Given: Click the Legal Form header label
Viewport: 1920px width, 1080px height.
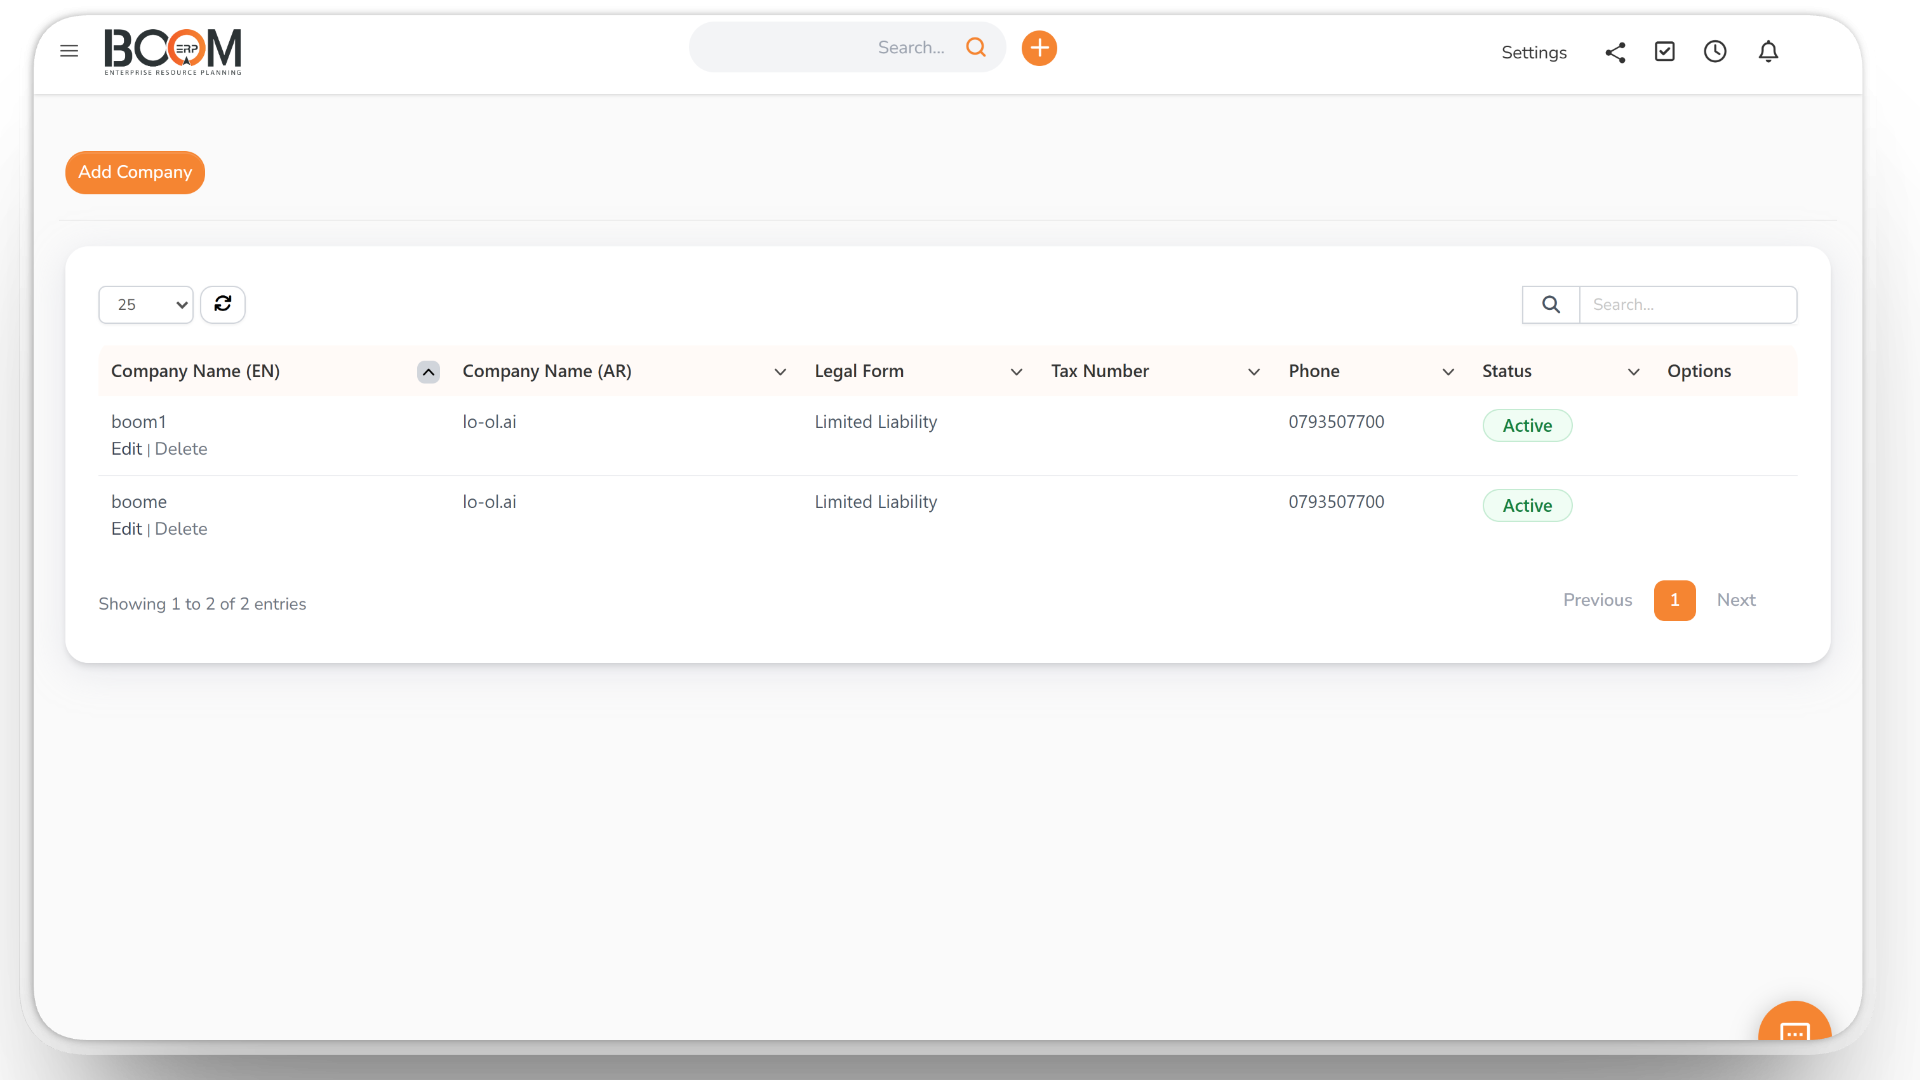Looking at the screenshot, I should [859, 371].
